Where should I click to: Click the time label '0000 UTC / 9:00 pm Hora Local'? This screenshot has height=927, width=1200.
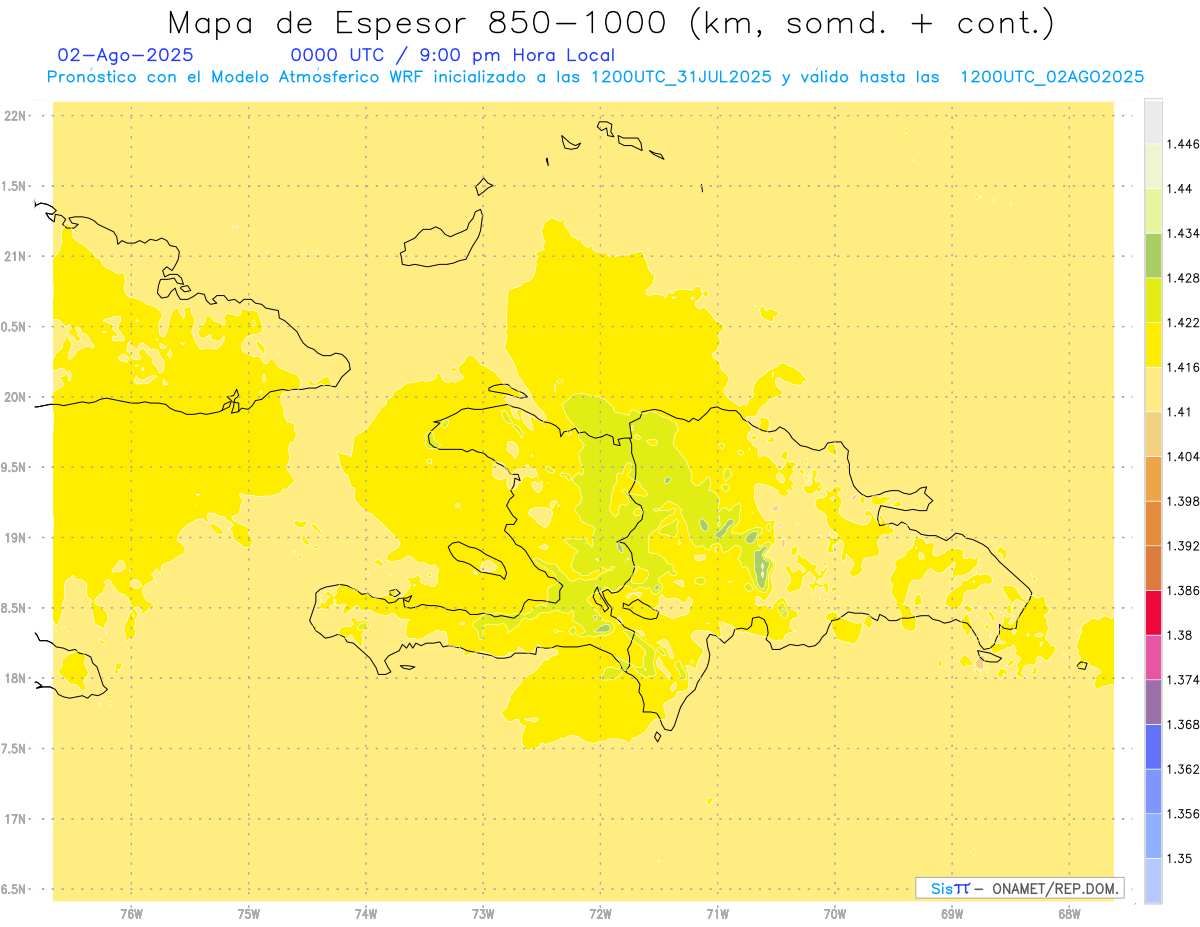[453, 56]
